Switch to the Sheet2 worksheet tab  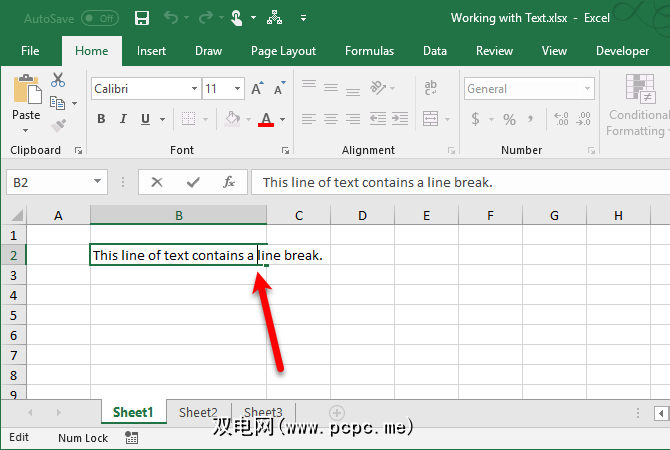click(198, 412)
